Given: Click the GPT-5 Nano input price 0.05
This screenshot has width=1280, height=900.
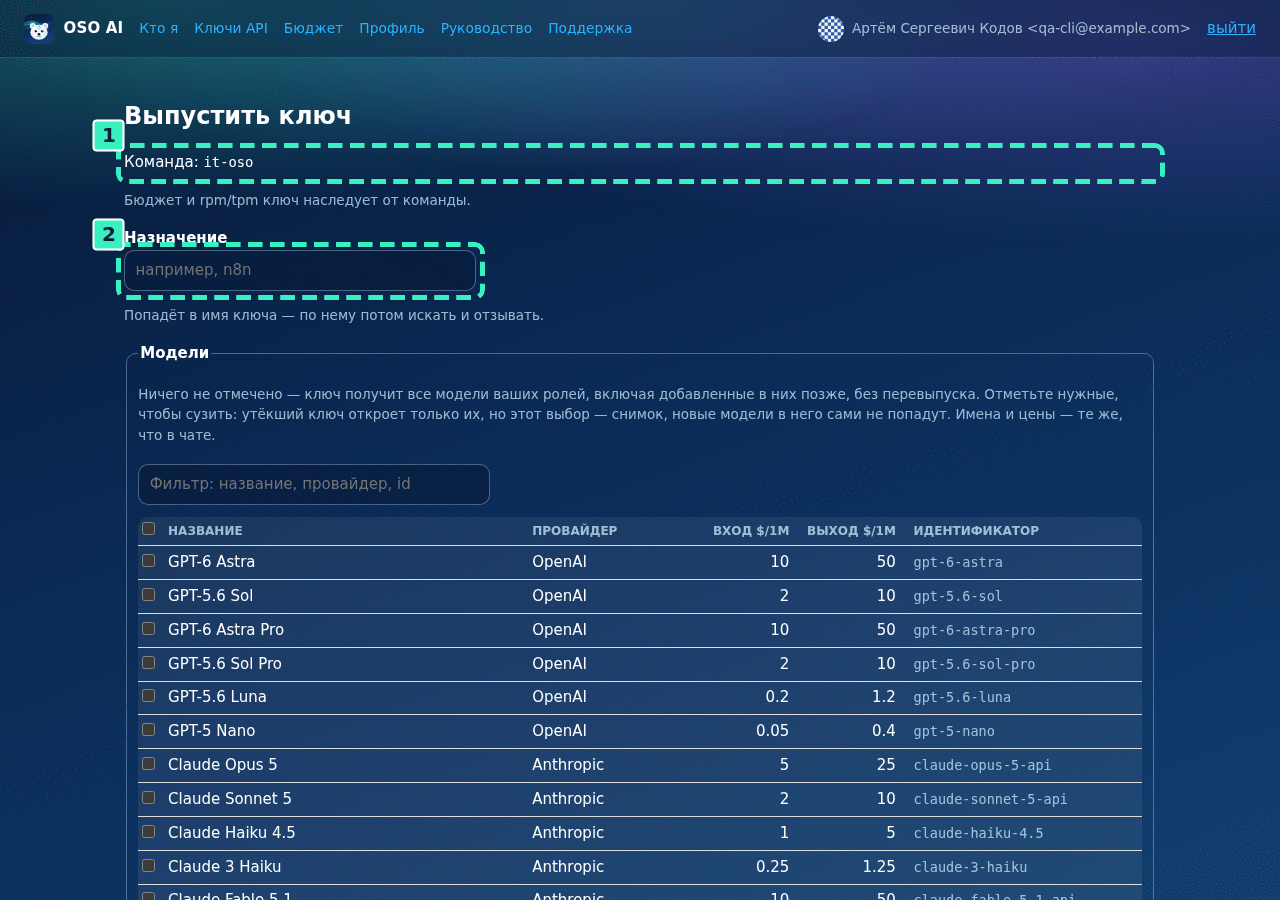Looking at the screenshot, I should pyautogui.click(x=772, y=731).
